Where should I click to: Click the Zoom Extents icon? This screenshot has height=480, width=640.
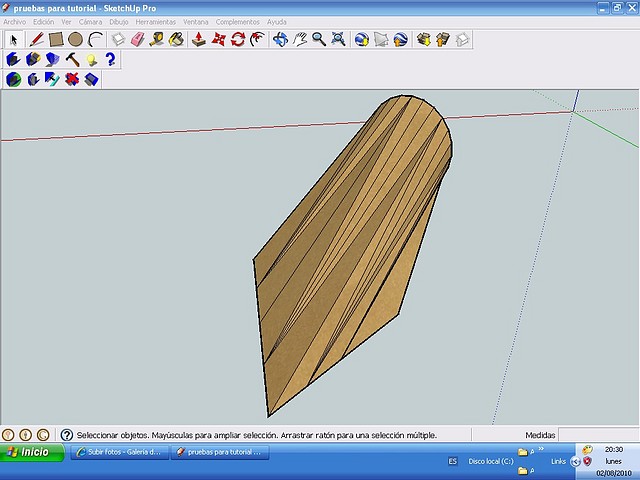click(339, 40)
